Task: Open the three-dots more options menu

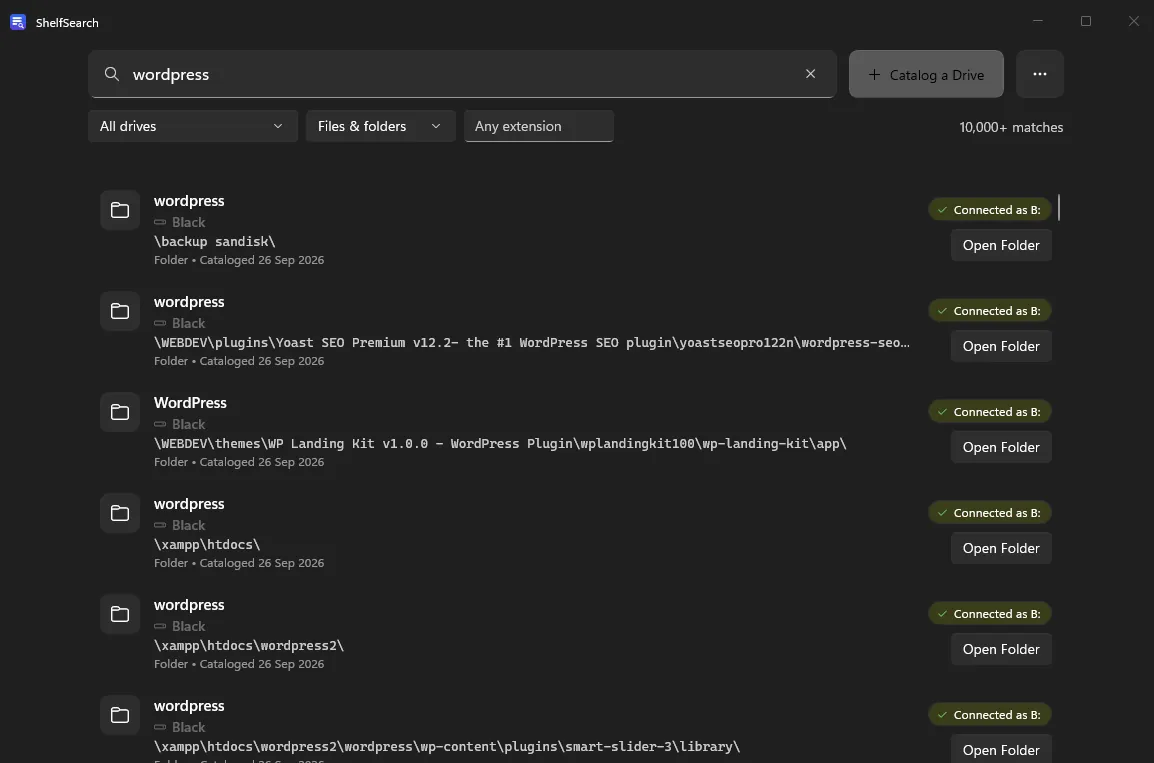Action: coord(1039,74)
